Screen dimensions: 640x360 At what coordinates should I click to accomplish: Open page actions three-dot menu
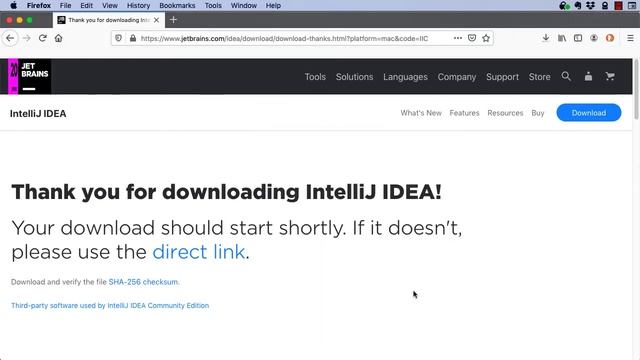click(458, 38)
